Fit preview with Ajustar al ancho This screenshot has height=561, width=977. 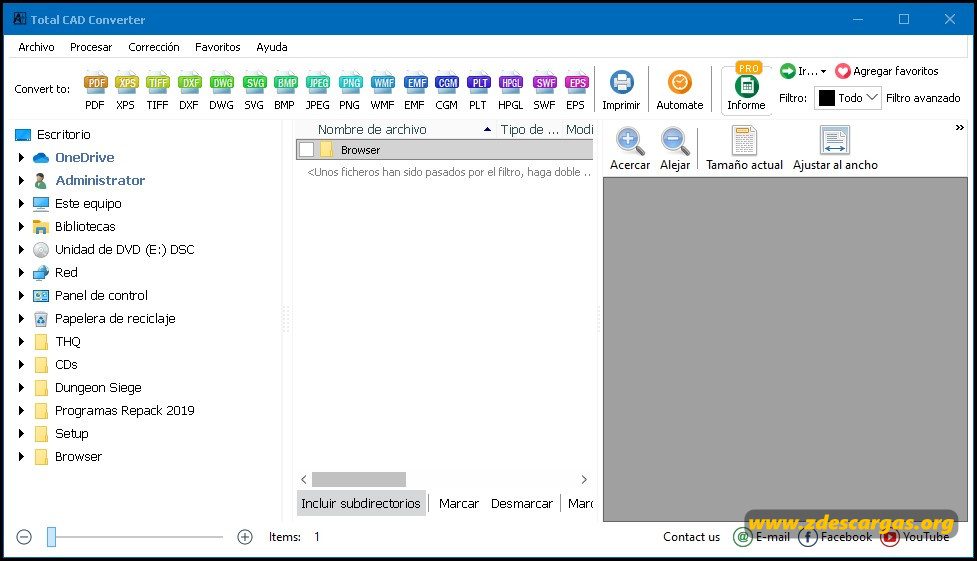835,149
